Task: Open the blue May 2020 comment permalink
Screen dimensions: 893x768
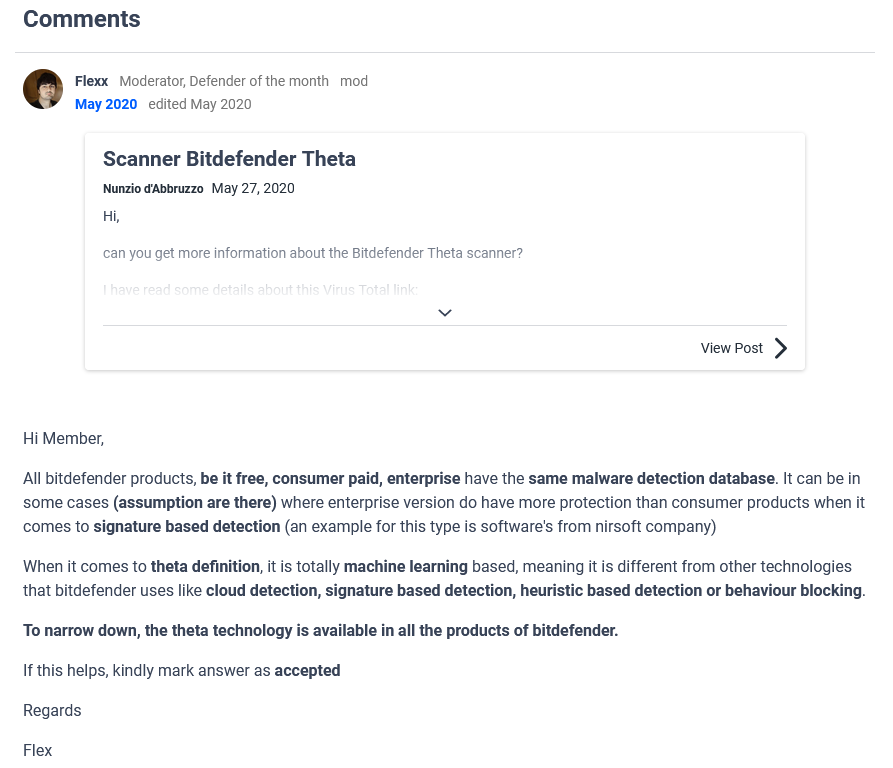Action: 106,104
